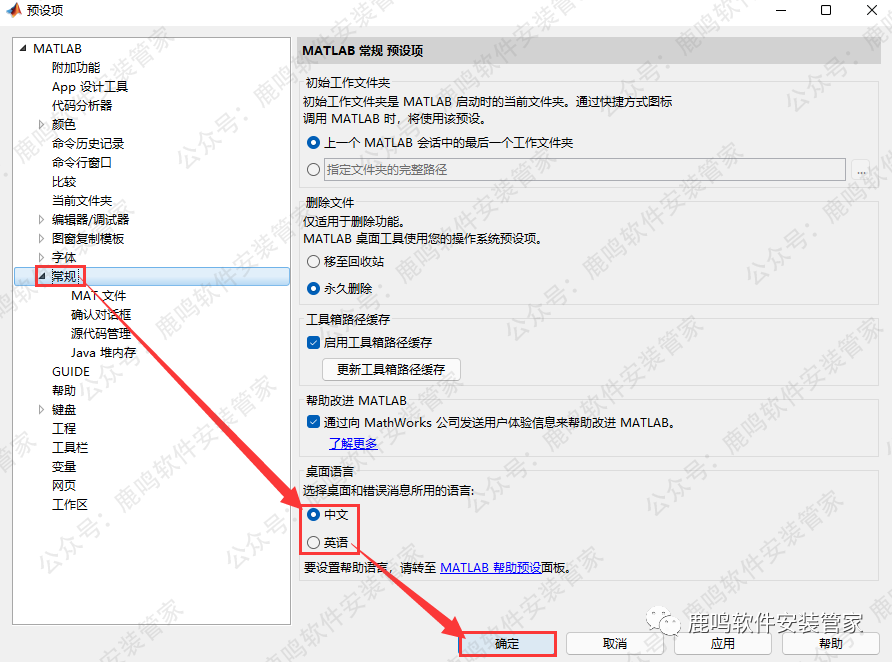Click the 指定文件夹的完整路径 input field
The height and width of the screenshot is (662, 892).
[584, 169]
